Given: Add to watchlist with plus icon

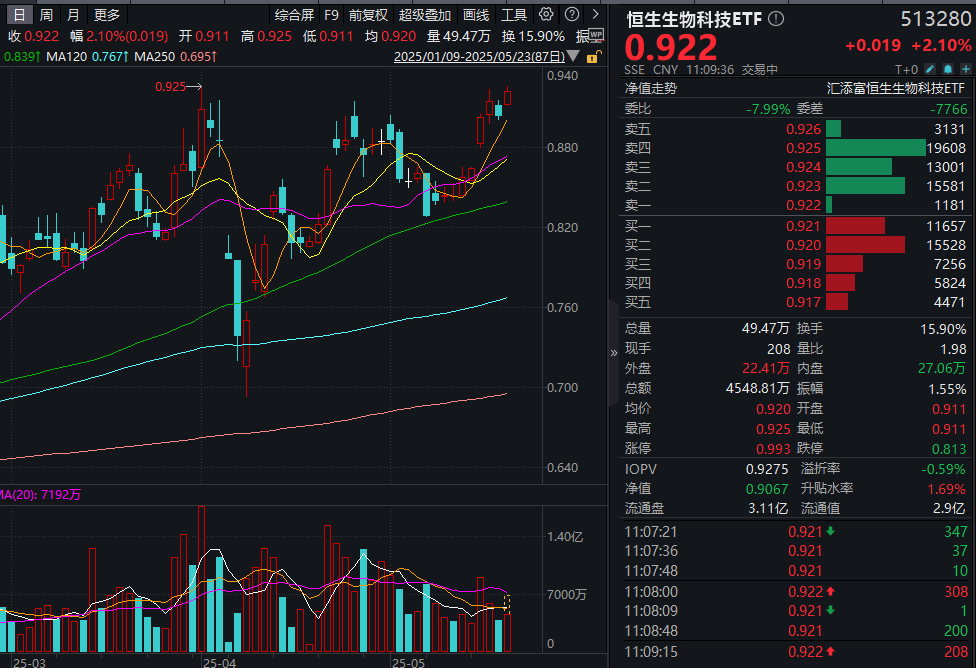Looking at the screenshot, I should click(965, 69).
